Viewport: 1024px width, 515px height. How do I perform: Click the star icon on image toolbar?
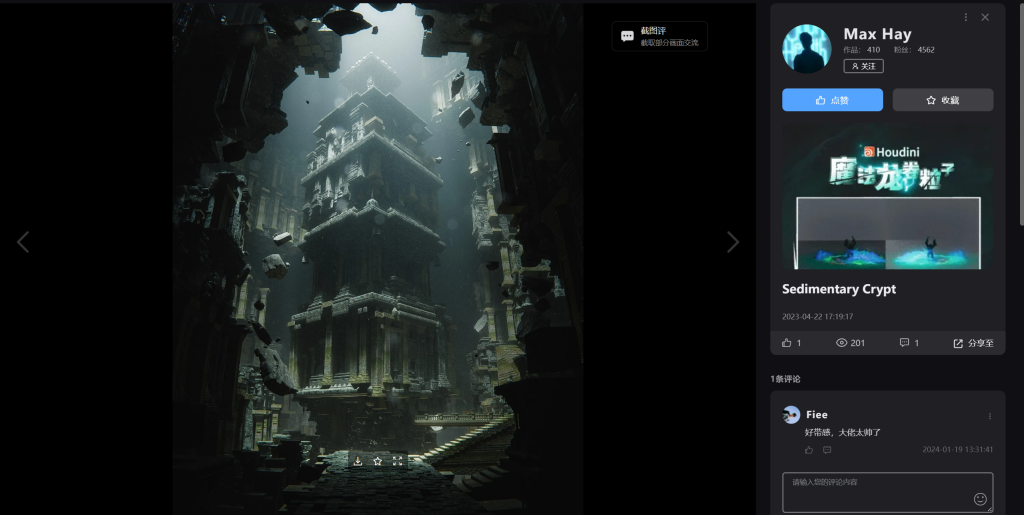(x=378, y=461)
